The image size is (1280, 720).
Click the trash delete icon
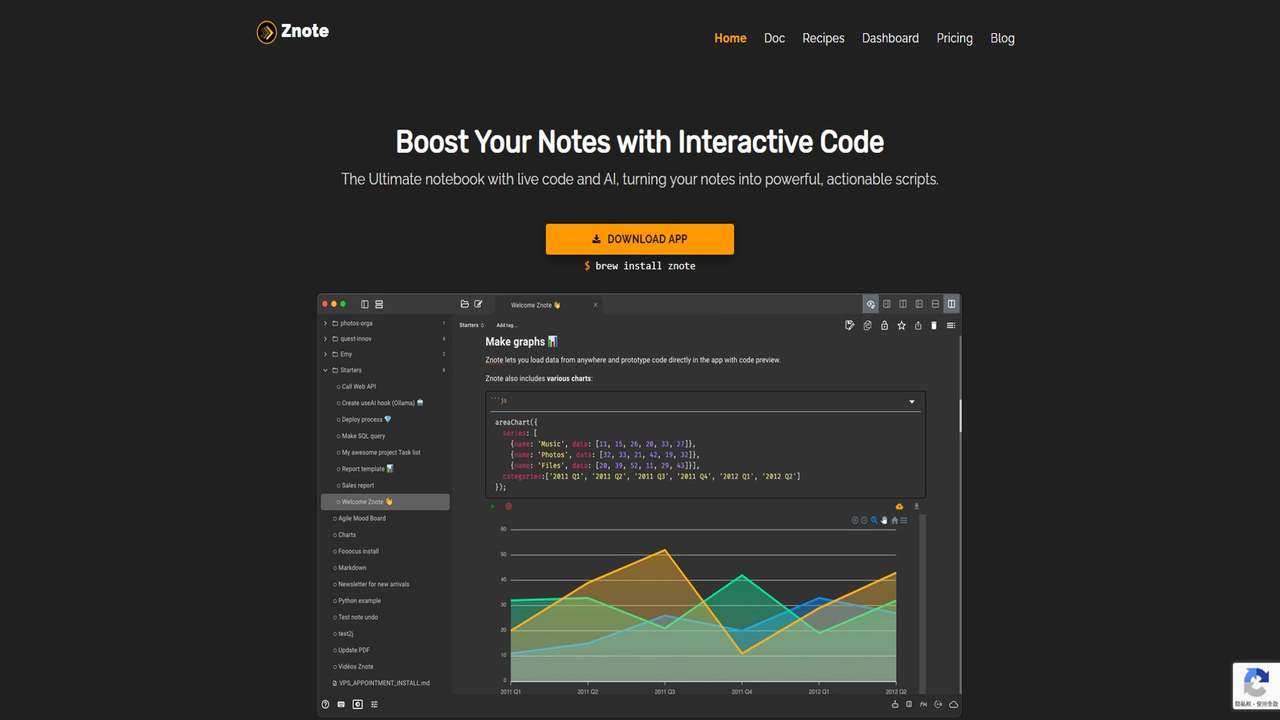pyautogui.click(x=934, y=325)
